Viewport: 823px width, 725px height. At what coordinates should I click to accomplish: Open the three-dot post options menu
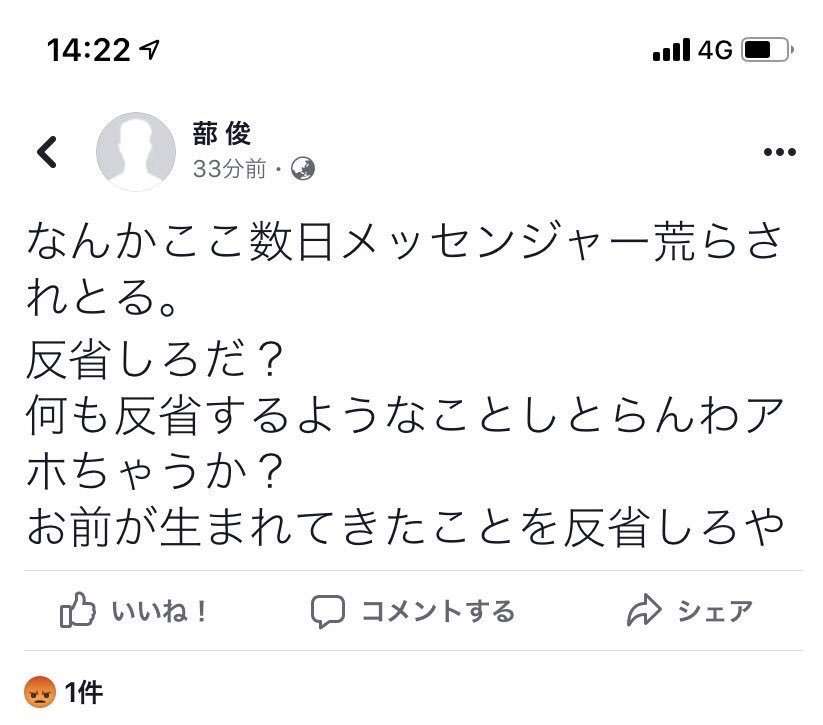tap(779, 152)
